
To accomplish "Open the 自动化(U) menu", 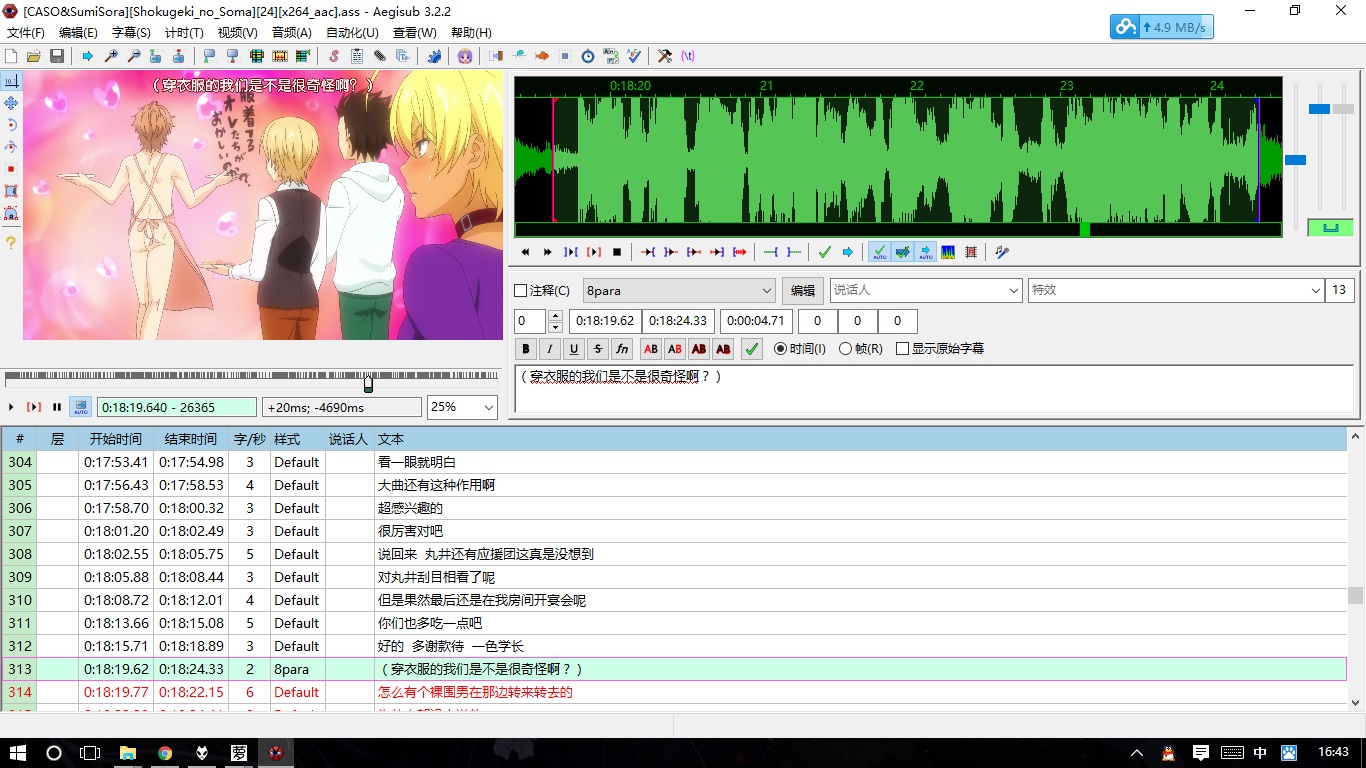I will tap(353, 32).
